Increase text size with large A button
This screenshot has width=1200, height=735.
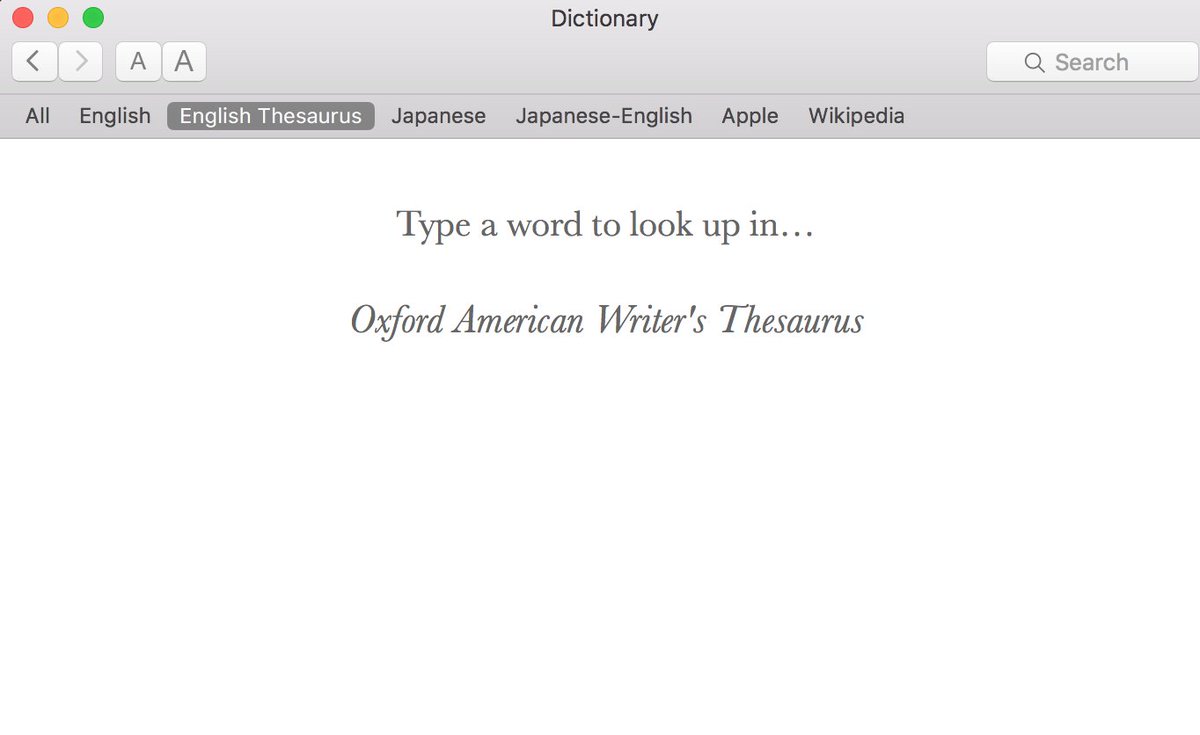(x=184, y=62)
